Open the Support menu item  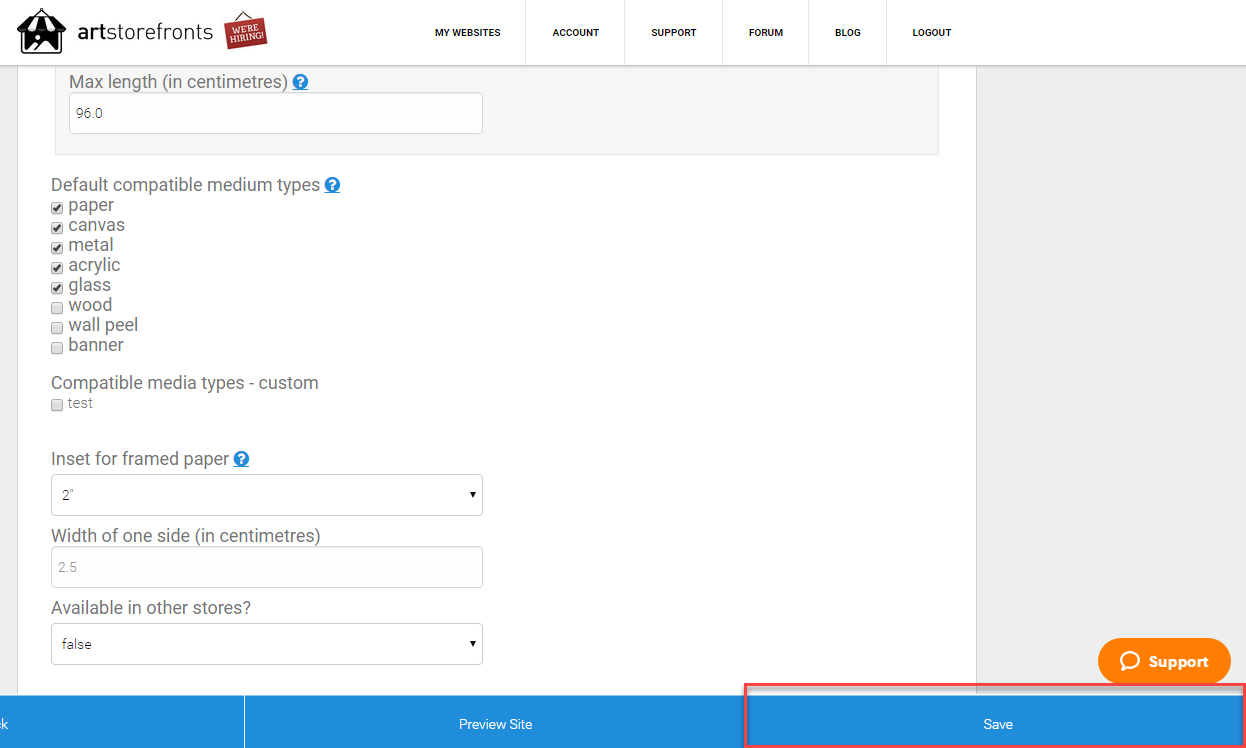tap(673, 33)
